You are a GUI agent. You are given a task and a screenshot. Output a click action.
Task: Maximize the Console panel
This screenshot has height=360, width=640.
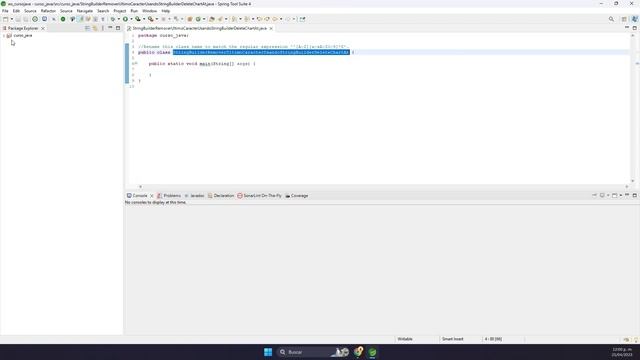tap(635, 195)
